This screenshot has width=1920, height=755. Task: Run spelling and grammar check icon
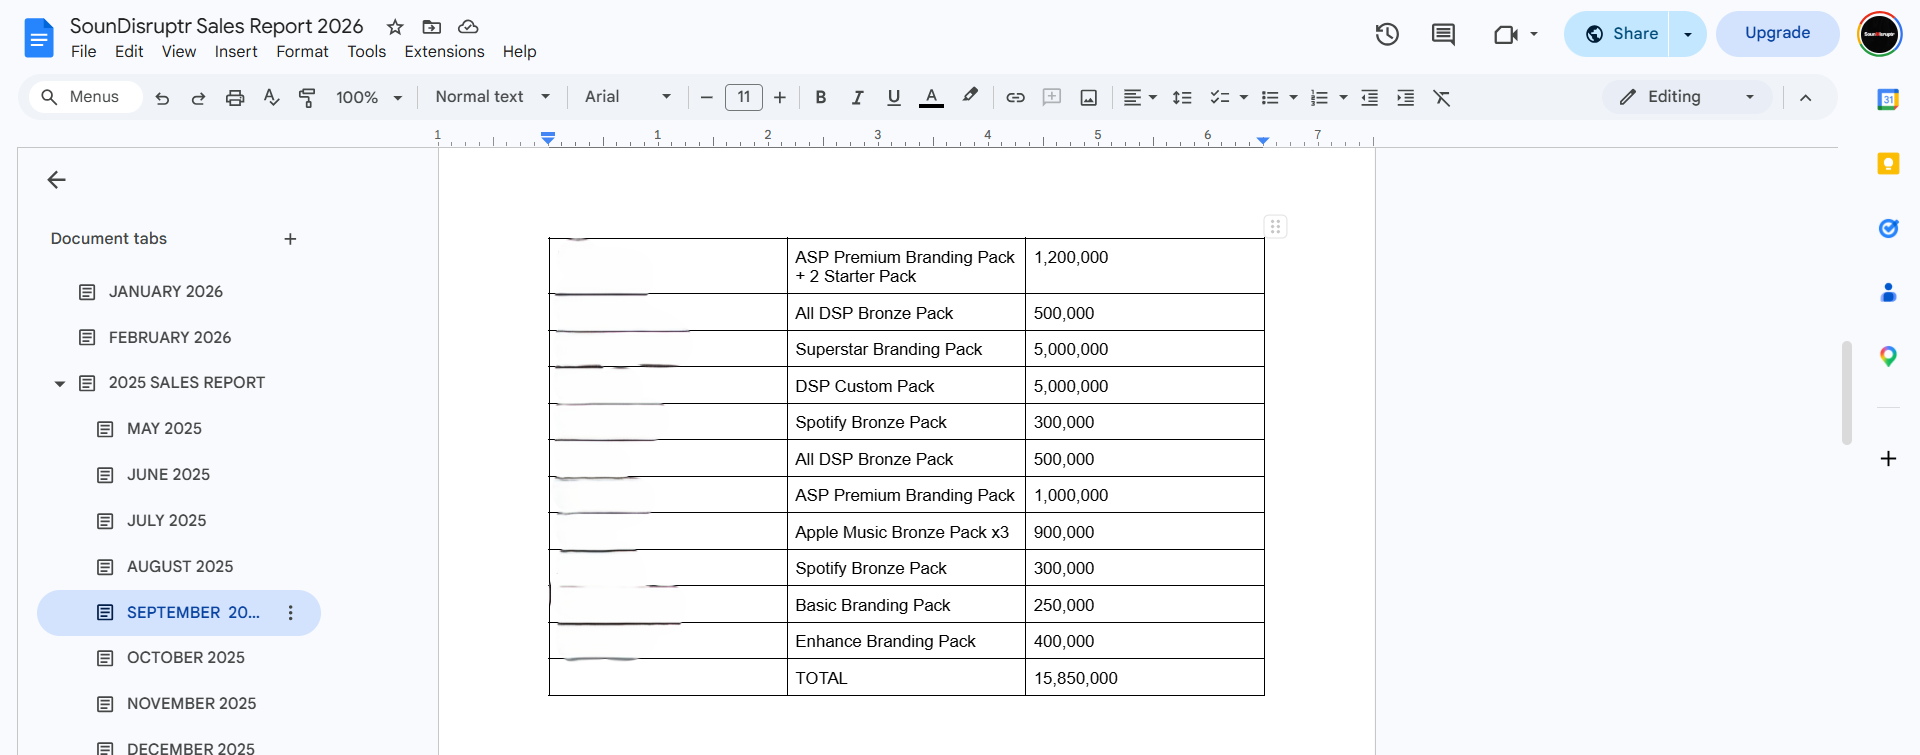coord(271,97)
